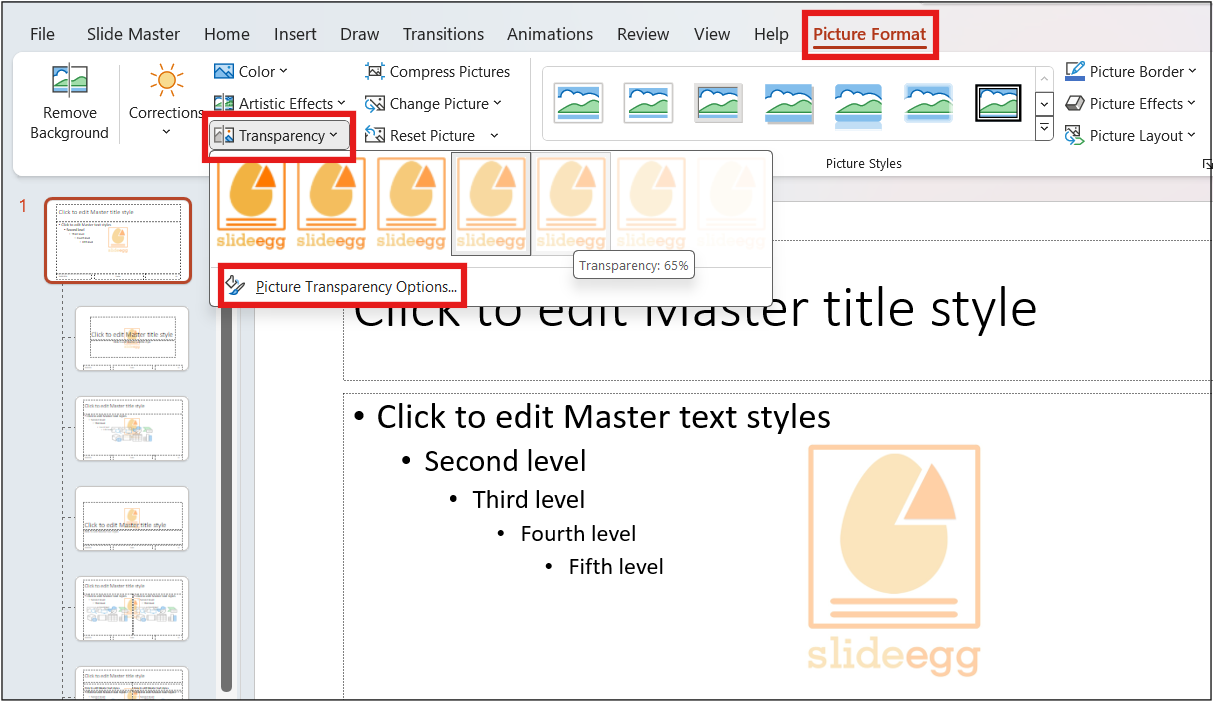Screen dimensions: 1213x701
Task: Show the next row of picture styles
Action: click(1044, 103)
